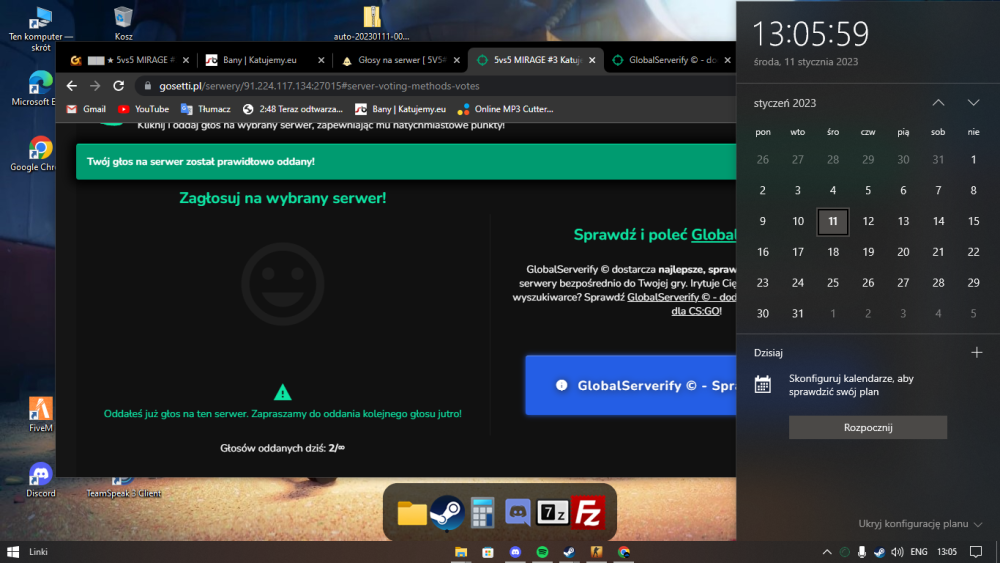
Task: Go forward in the Chrome browser
Action: pos(95,85)
